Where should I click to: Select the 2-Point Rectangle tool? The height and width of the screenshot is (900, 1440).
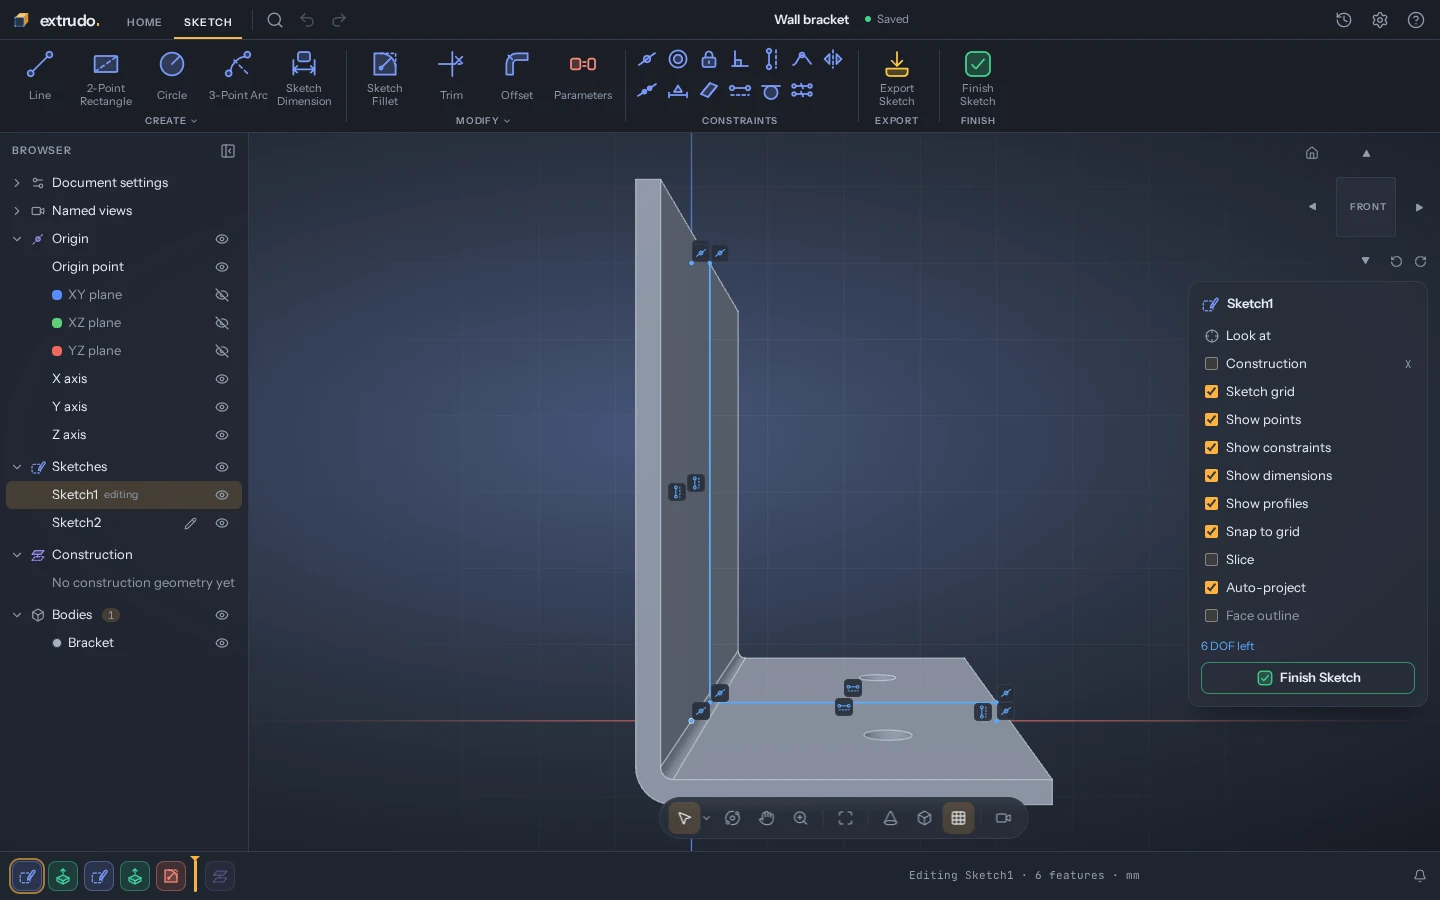106,78
